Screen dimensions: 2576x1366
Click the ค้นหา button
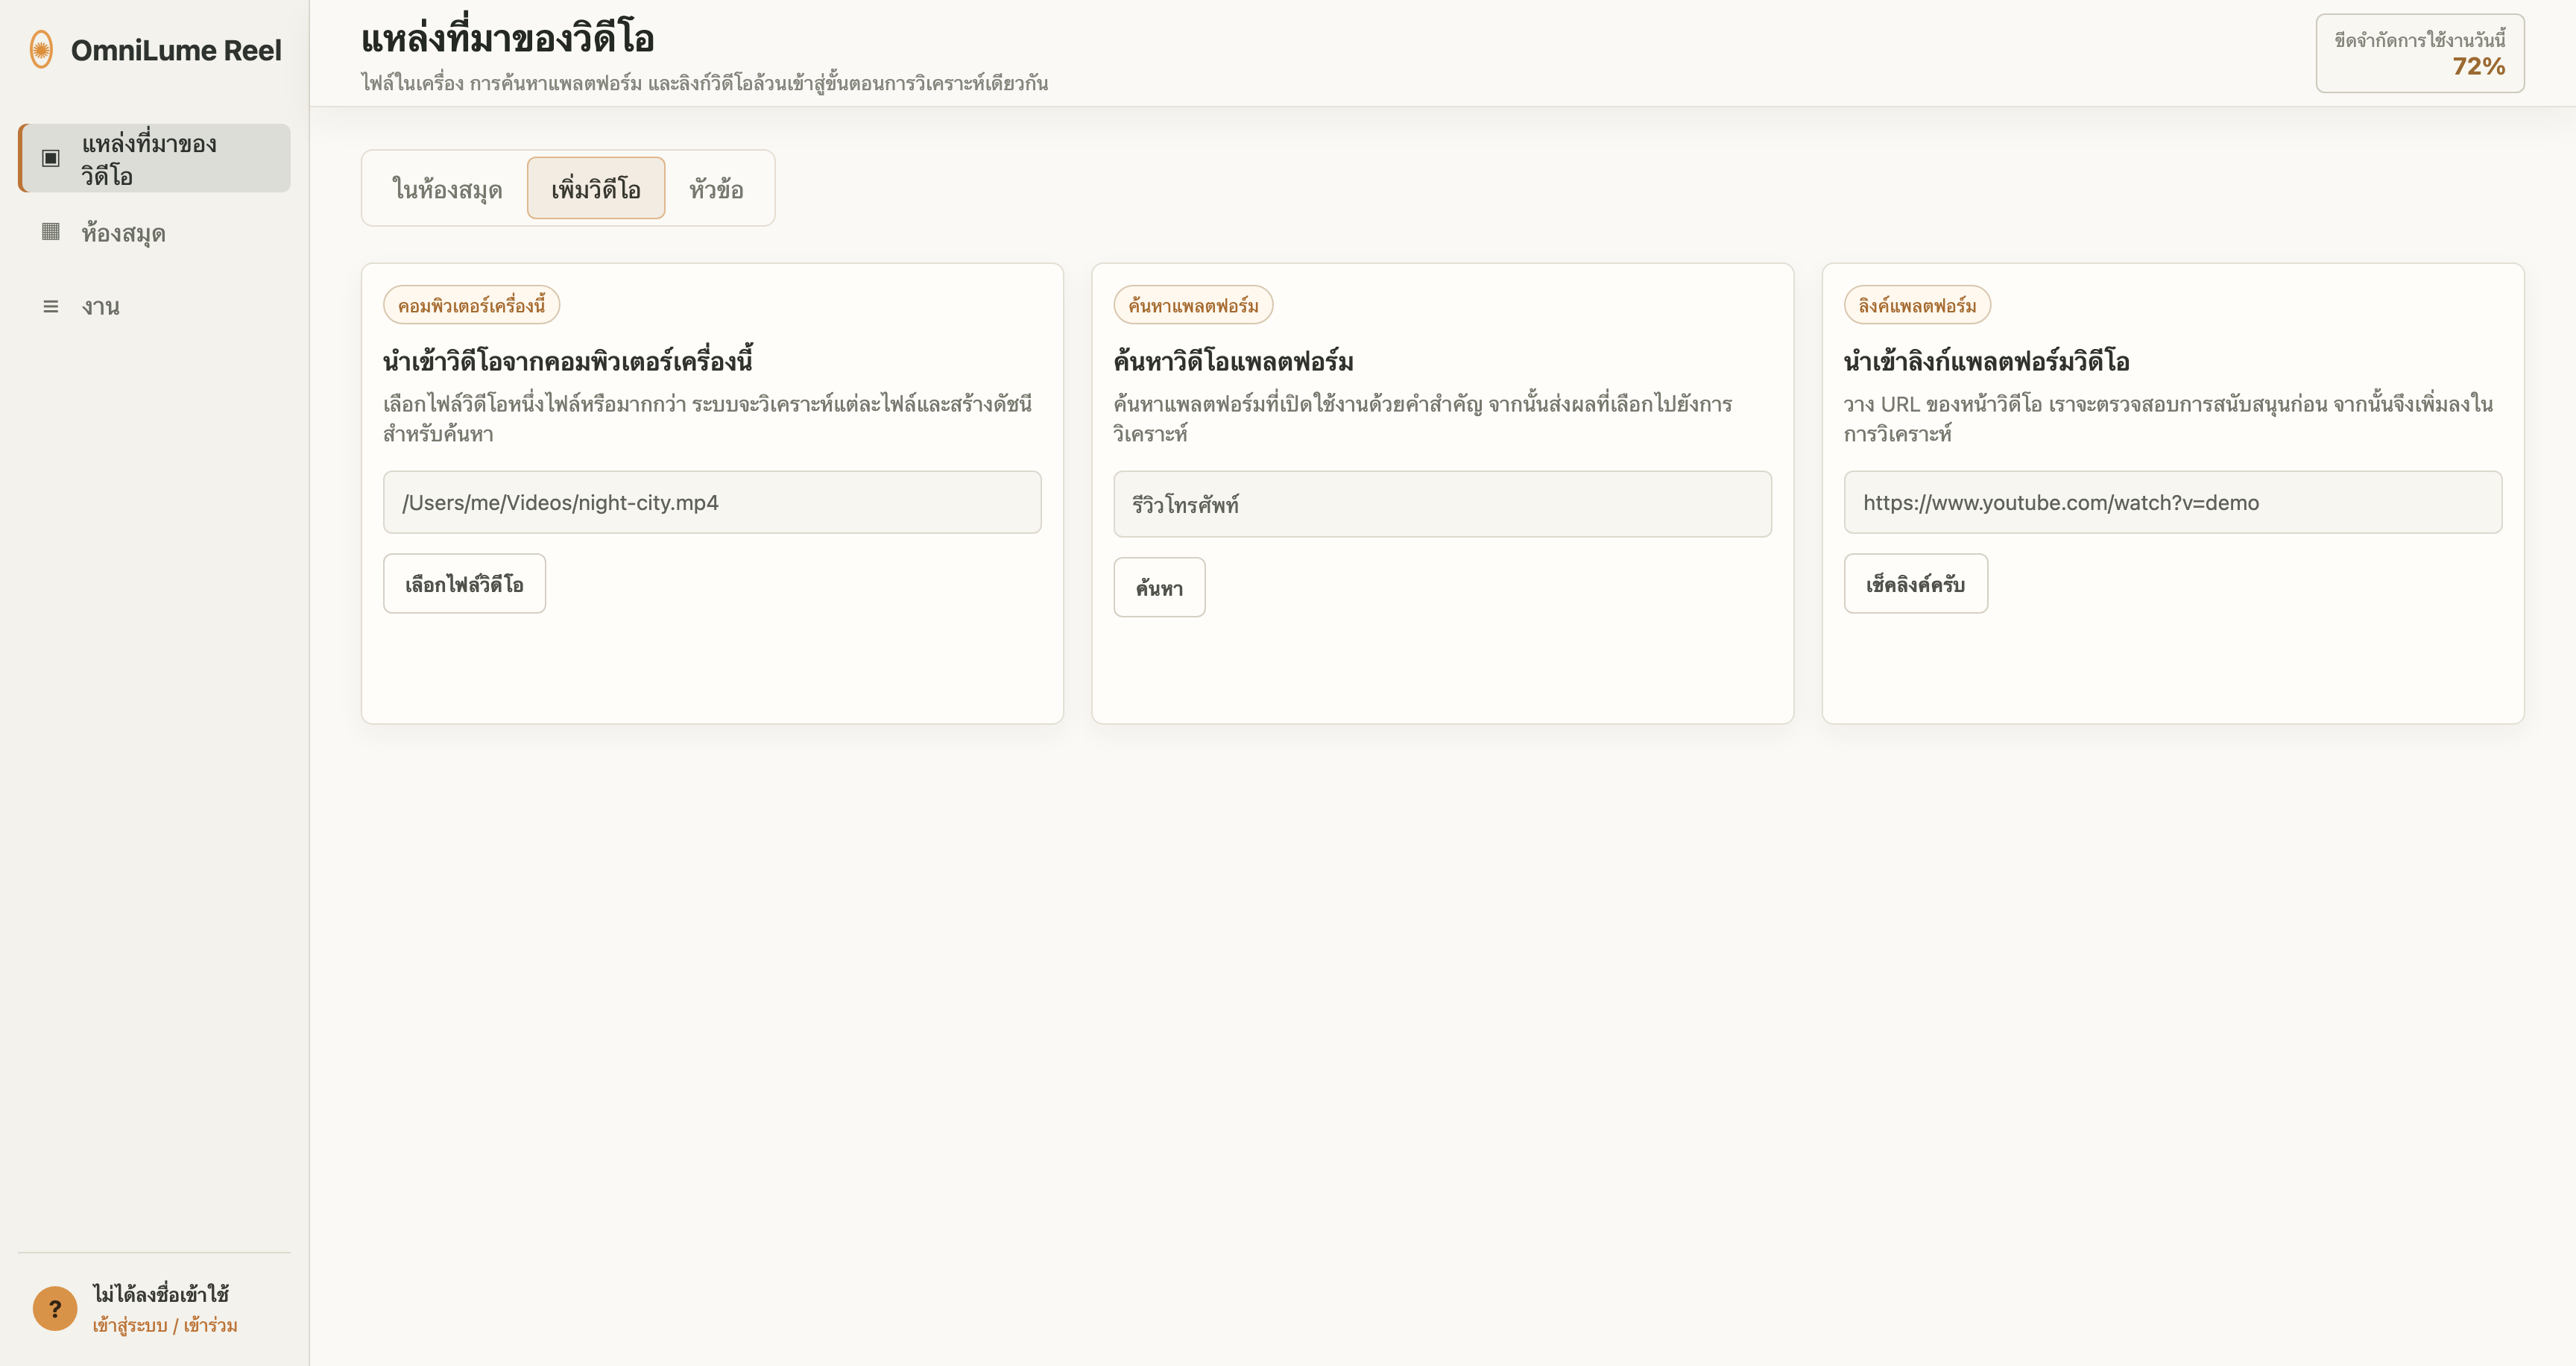point(1159,587)
